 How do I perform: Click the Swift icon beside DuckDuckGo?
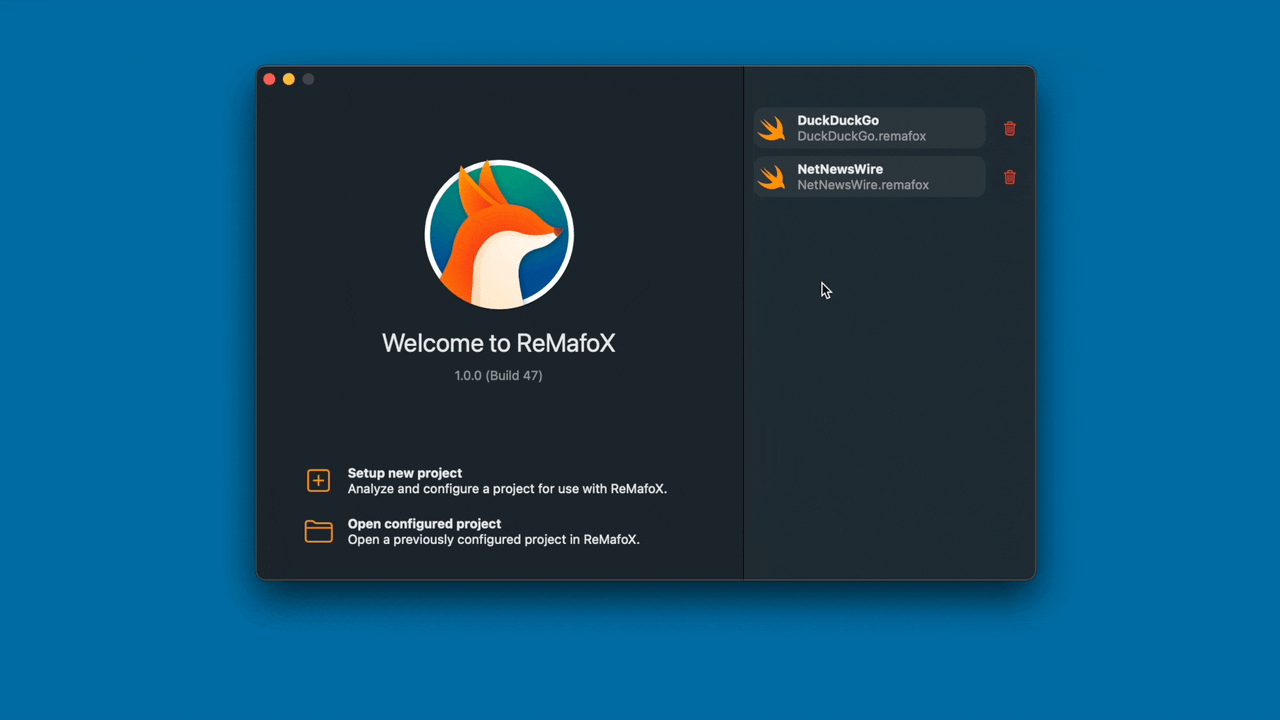click(x=772, y=128)
